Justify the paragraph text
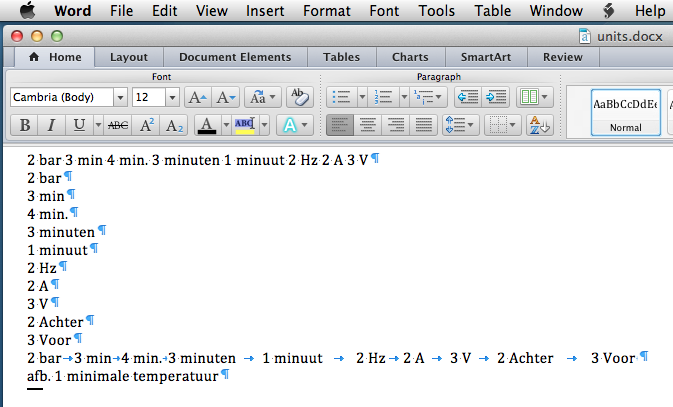Image resolution: width=673 pixels, height=407 pixels. [x=423, y=125]
